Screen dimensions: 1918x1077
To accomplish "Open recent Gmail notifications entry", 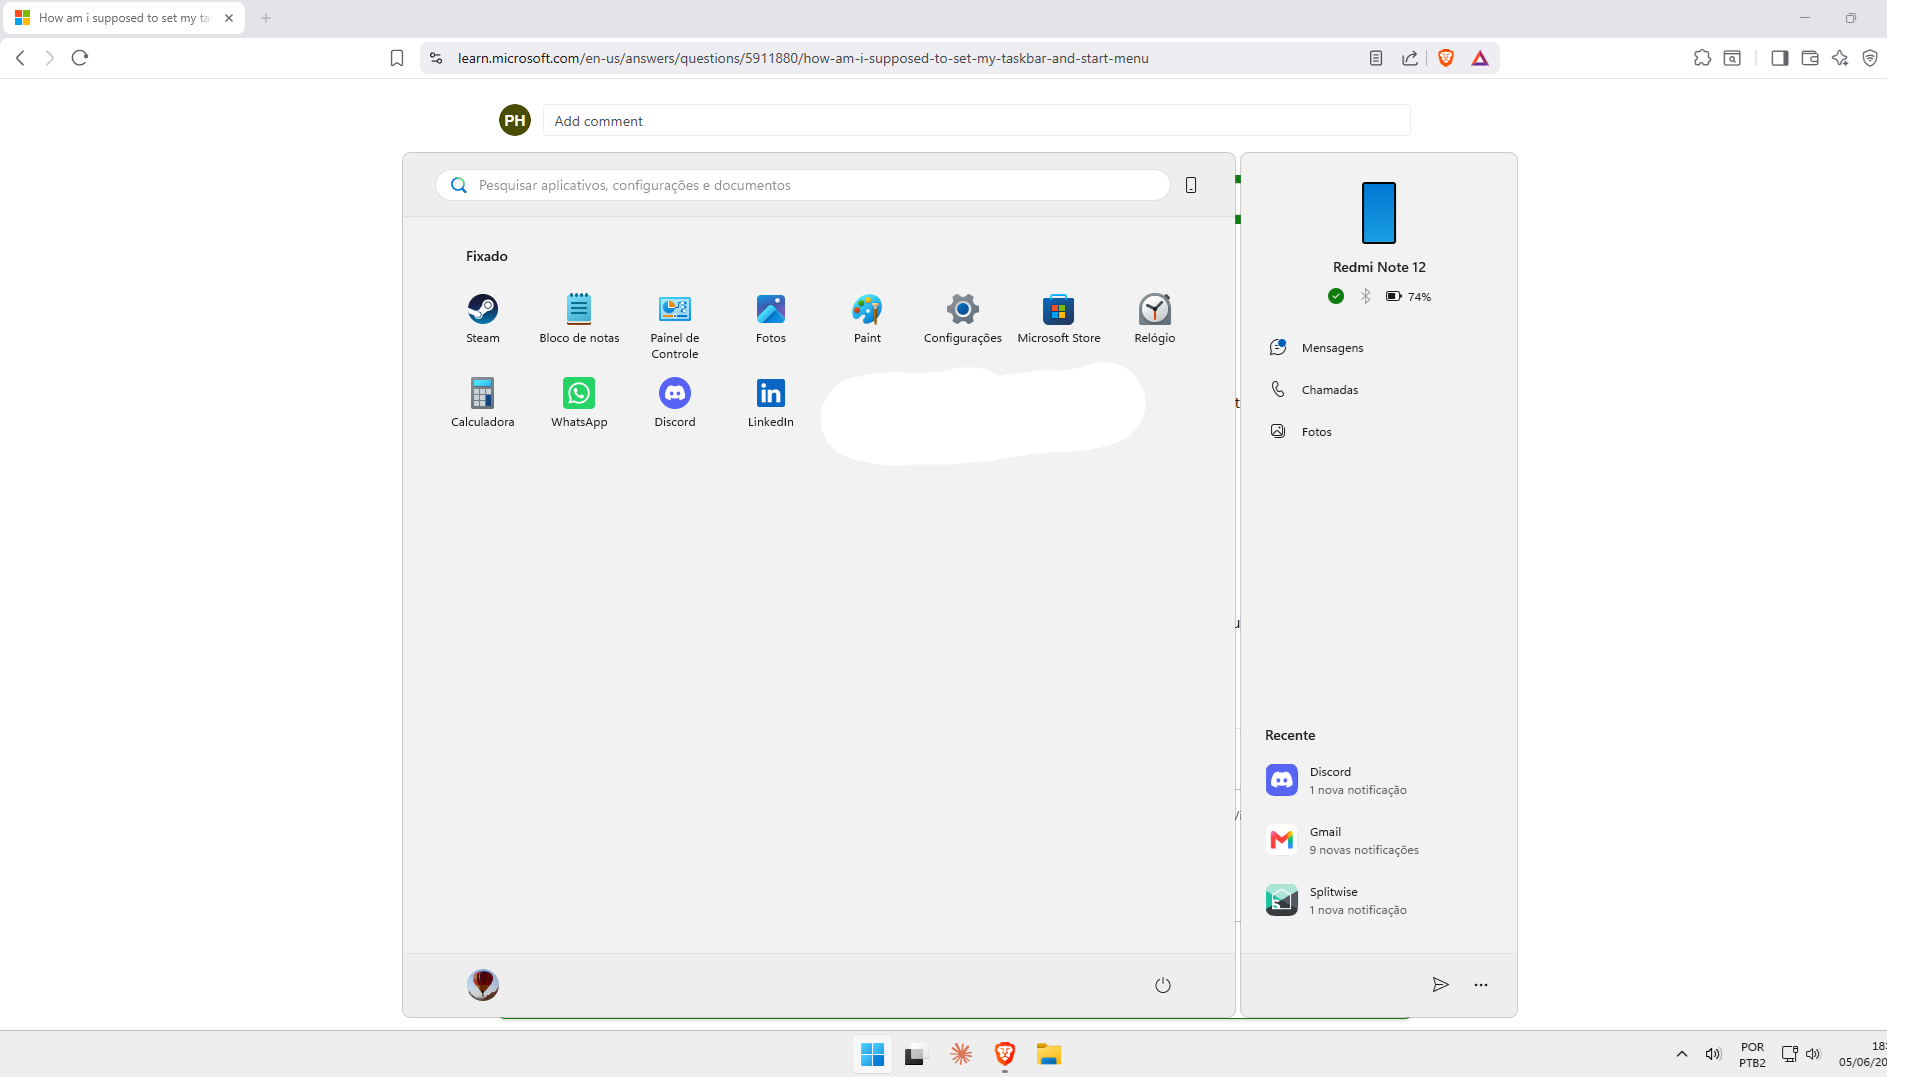I will pos(1379,840).
